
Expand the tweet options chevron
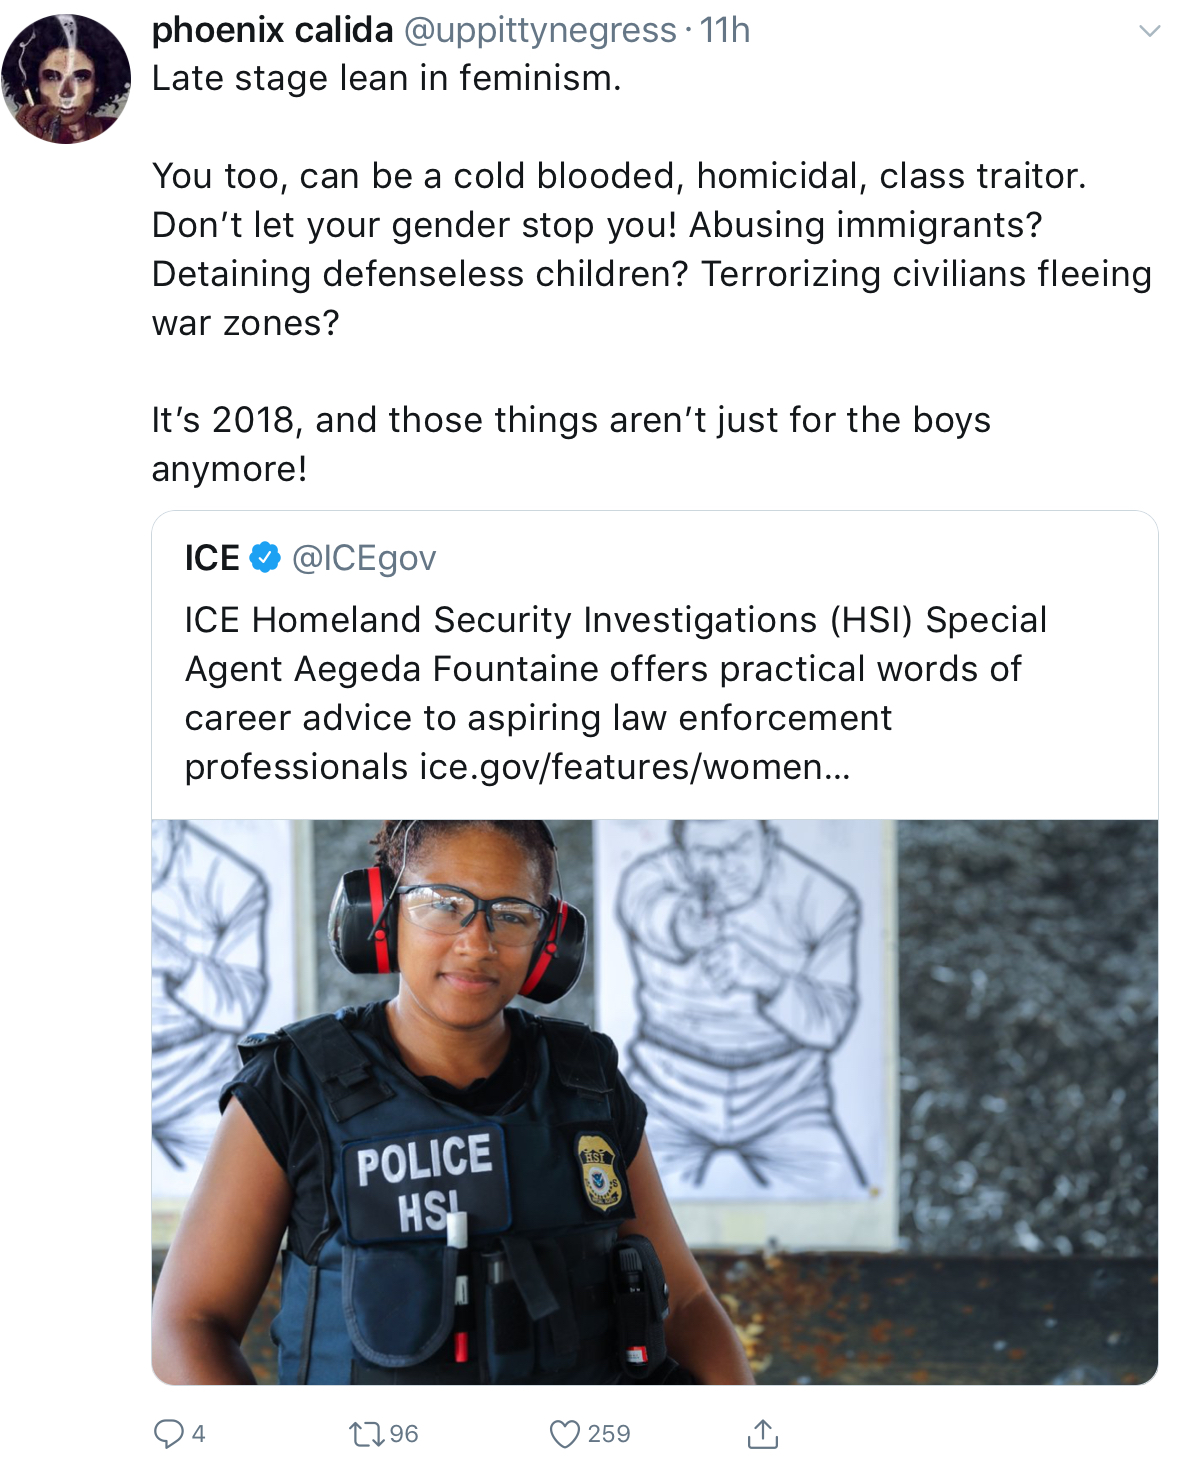pyautogui.click(x=1150, y=31)
